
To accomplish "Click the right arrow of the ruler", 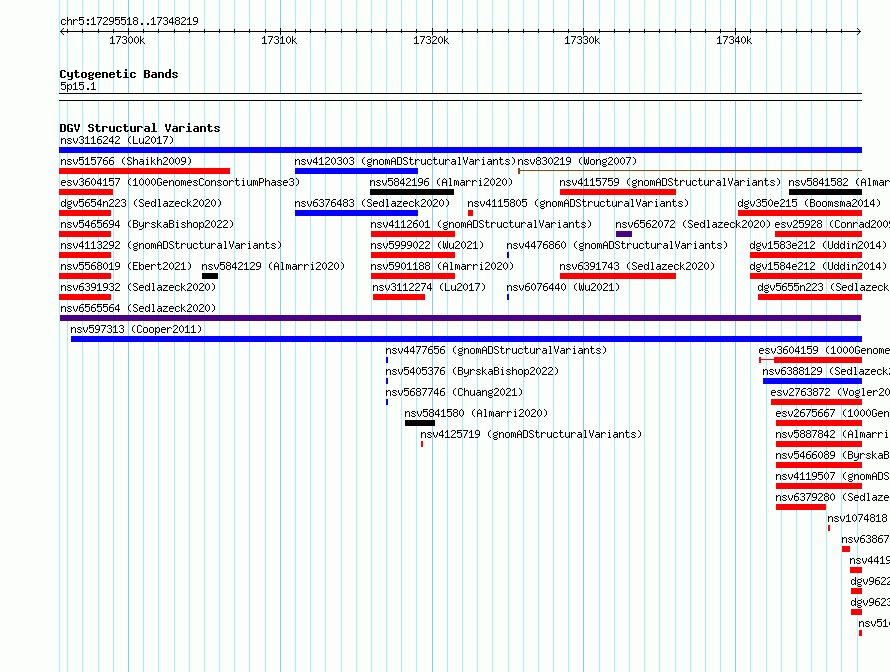I will point(859,32).
